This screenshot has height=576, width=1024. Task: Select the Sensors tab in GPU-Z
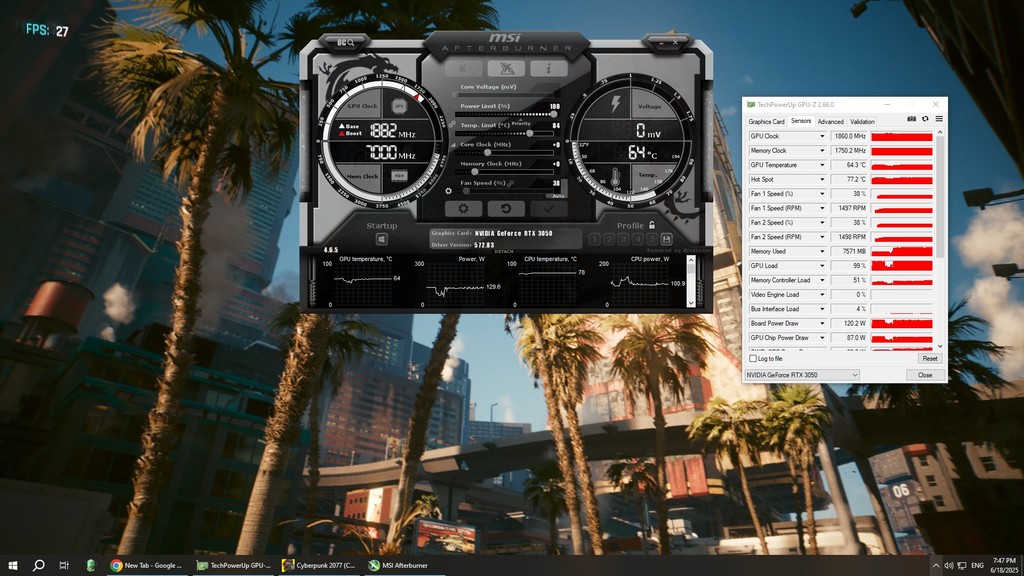coord(801,121)
